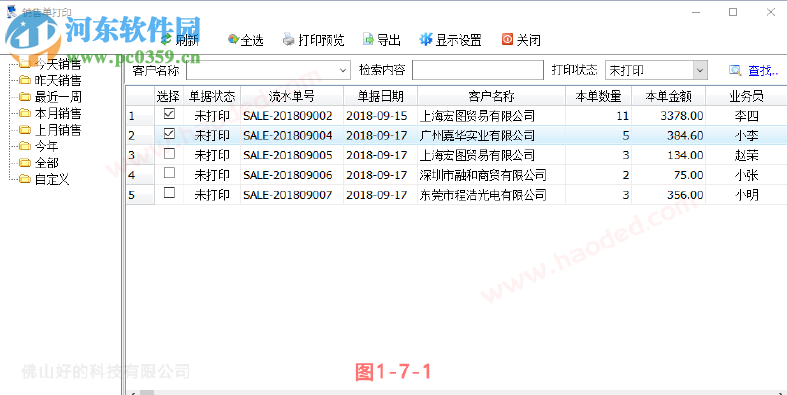Click salesperson 李四
This screenshot has height=395, width=787.
click(x=746, y=116)
